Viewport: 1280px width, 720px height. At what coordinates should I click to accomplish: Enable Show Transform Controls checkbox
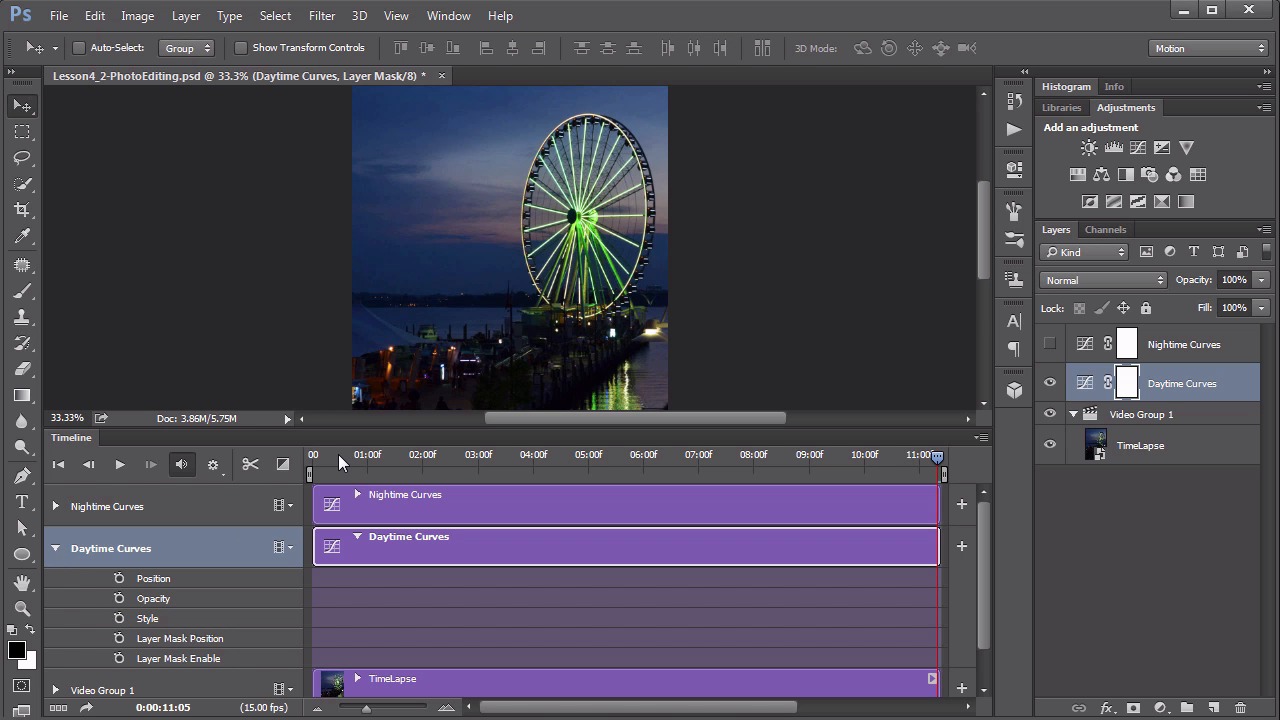(240, 48)
